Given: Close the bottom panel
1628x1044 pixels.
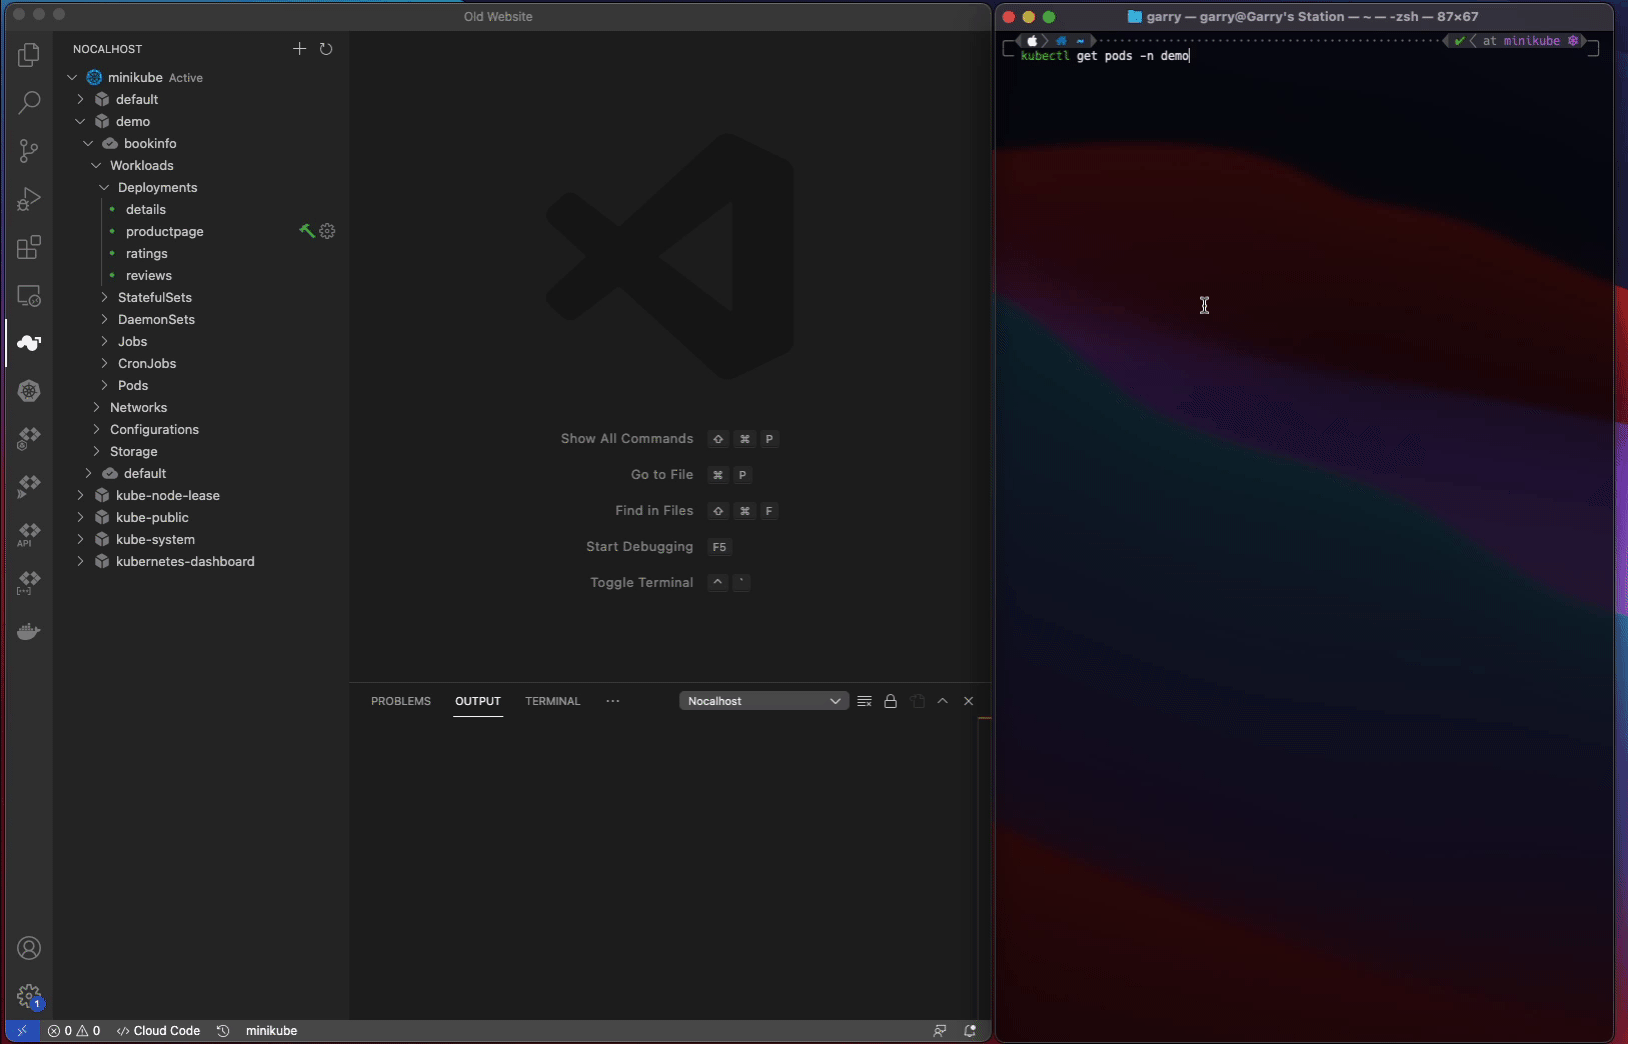Looking at the screenshot, I should pos(968,701).
